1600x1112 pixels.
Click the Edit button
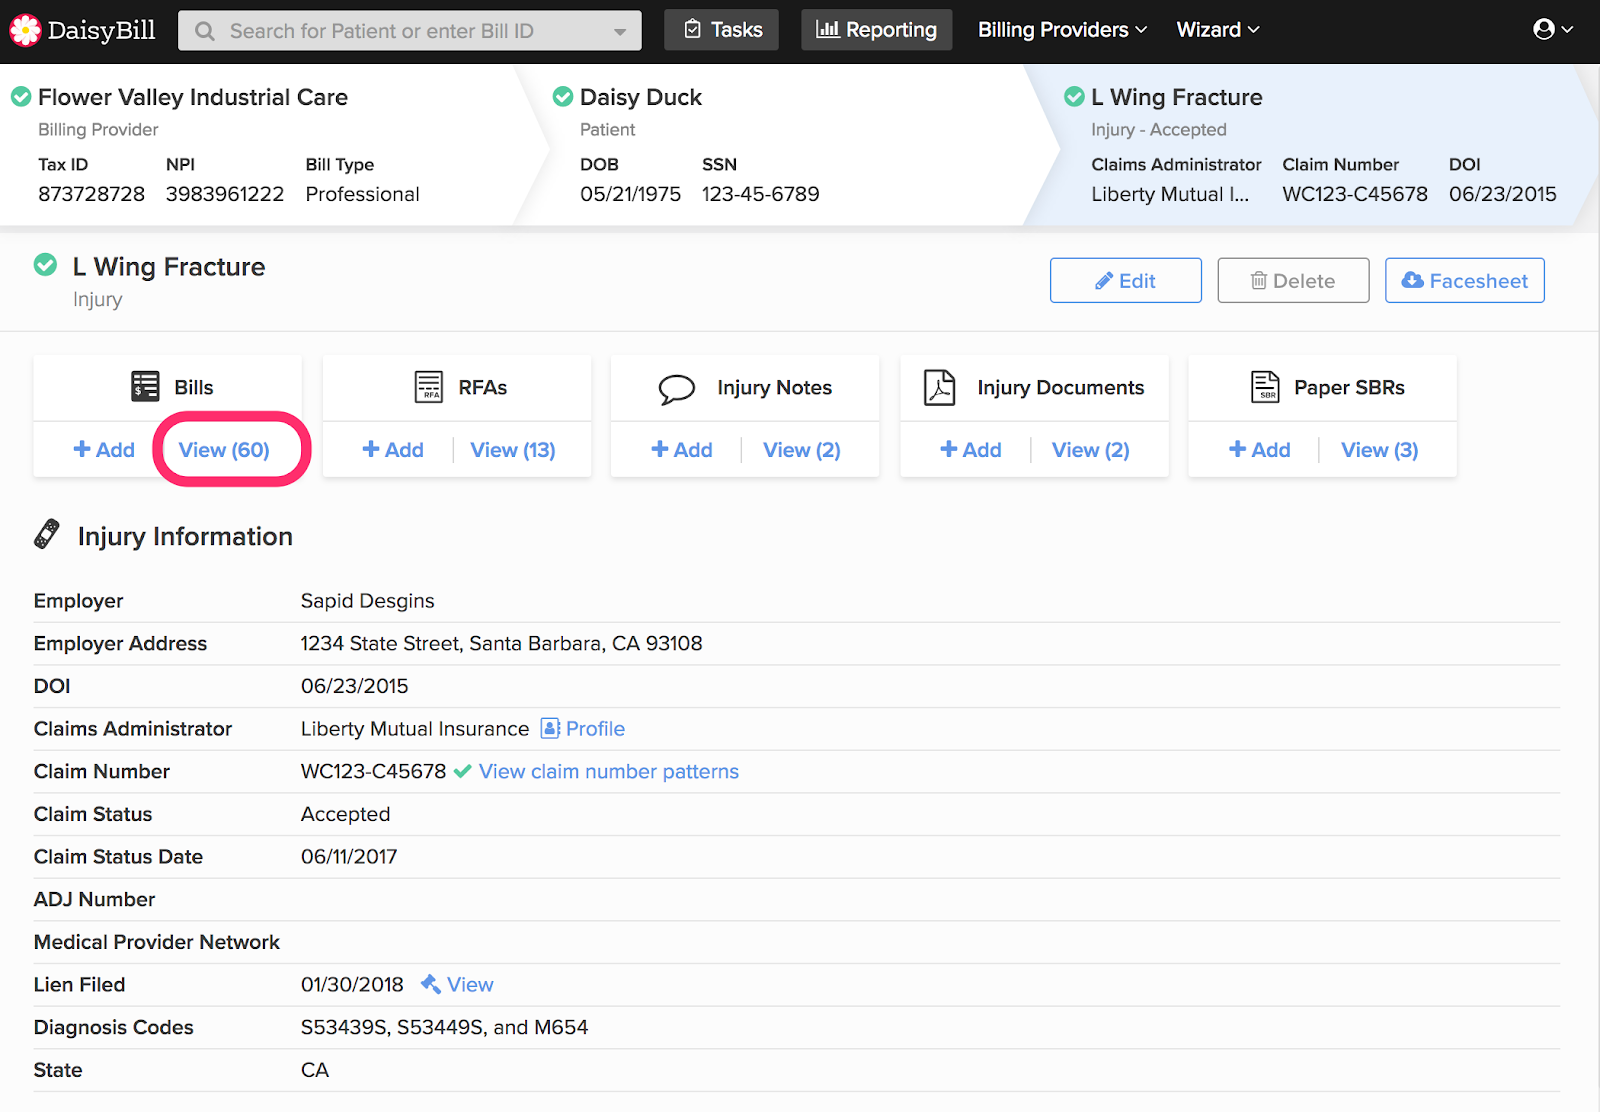[1126, 281]
